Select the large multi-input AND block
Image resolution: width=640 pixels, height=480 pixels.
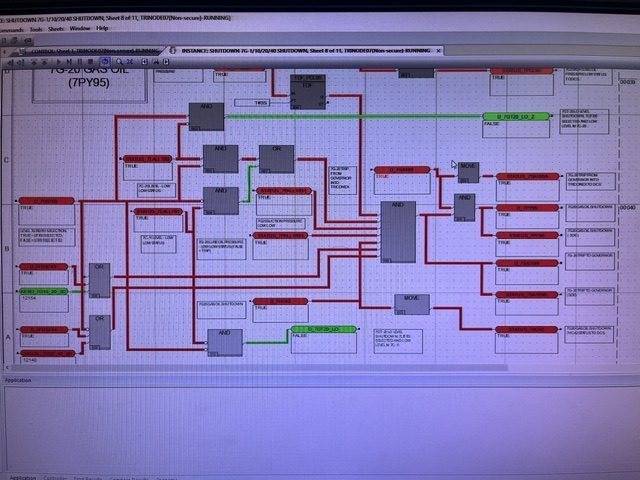398,231
